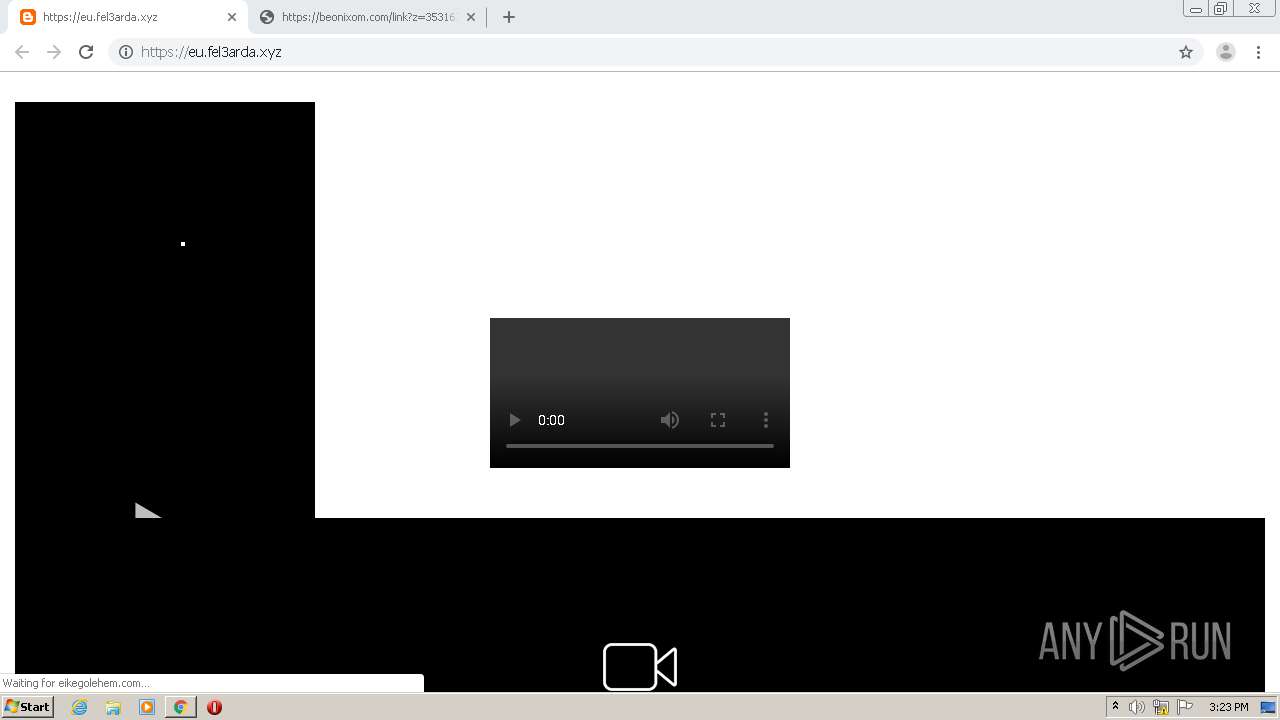1280x720 pixels.
Task: Launch Internet Explorer from taskbar
Action: tap(80, 707)
